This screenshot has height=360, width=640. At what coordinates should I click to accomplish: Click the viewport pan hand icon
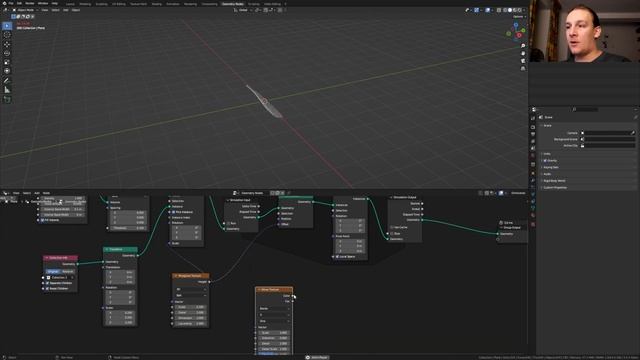point(523,53)
